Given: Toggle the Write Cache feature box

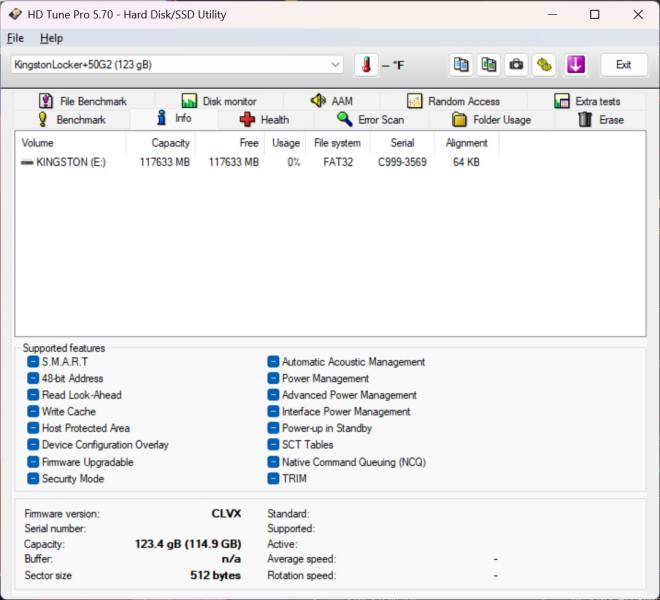Looking at the screenshot, I should tap(33, 411).
